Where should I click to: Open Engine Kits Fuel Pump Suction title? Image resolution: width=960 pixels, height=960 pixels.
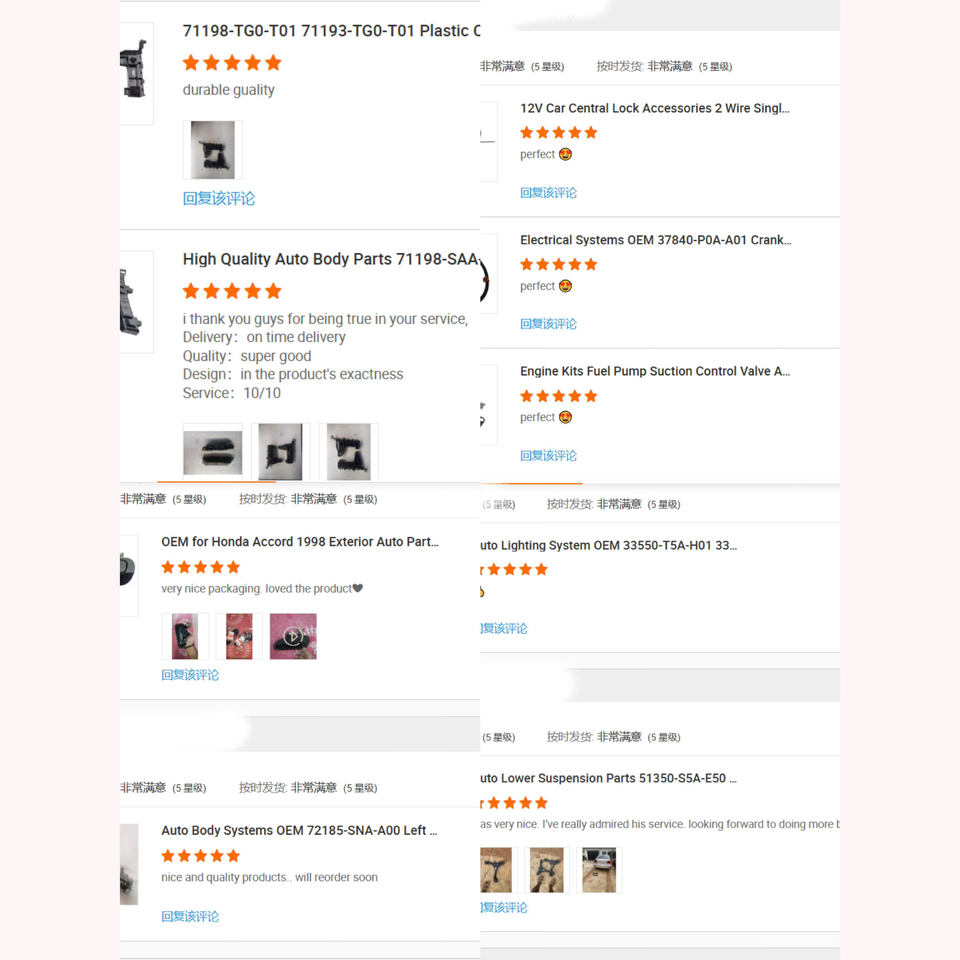(655, 371)
